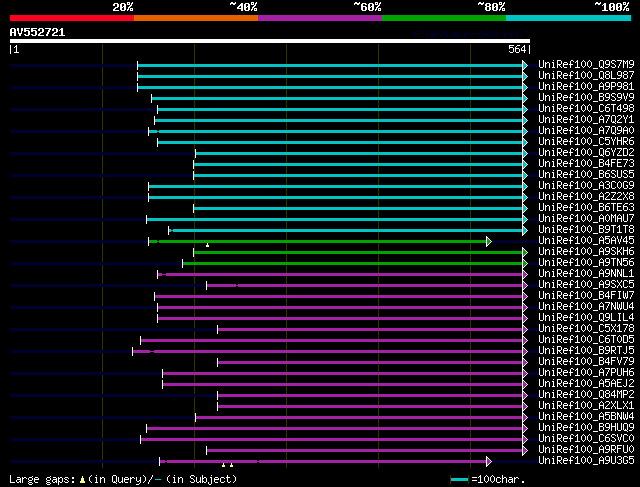Click the cyan ~100% identity legend segment

[569, 18]
